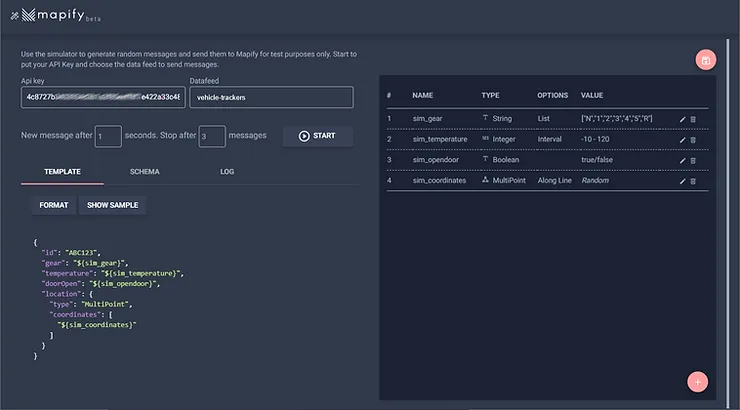Click the "id": "ABC123" template line
Image resolution: width=740 pixels, height=410 pixels.
coord(71,253)
